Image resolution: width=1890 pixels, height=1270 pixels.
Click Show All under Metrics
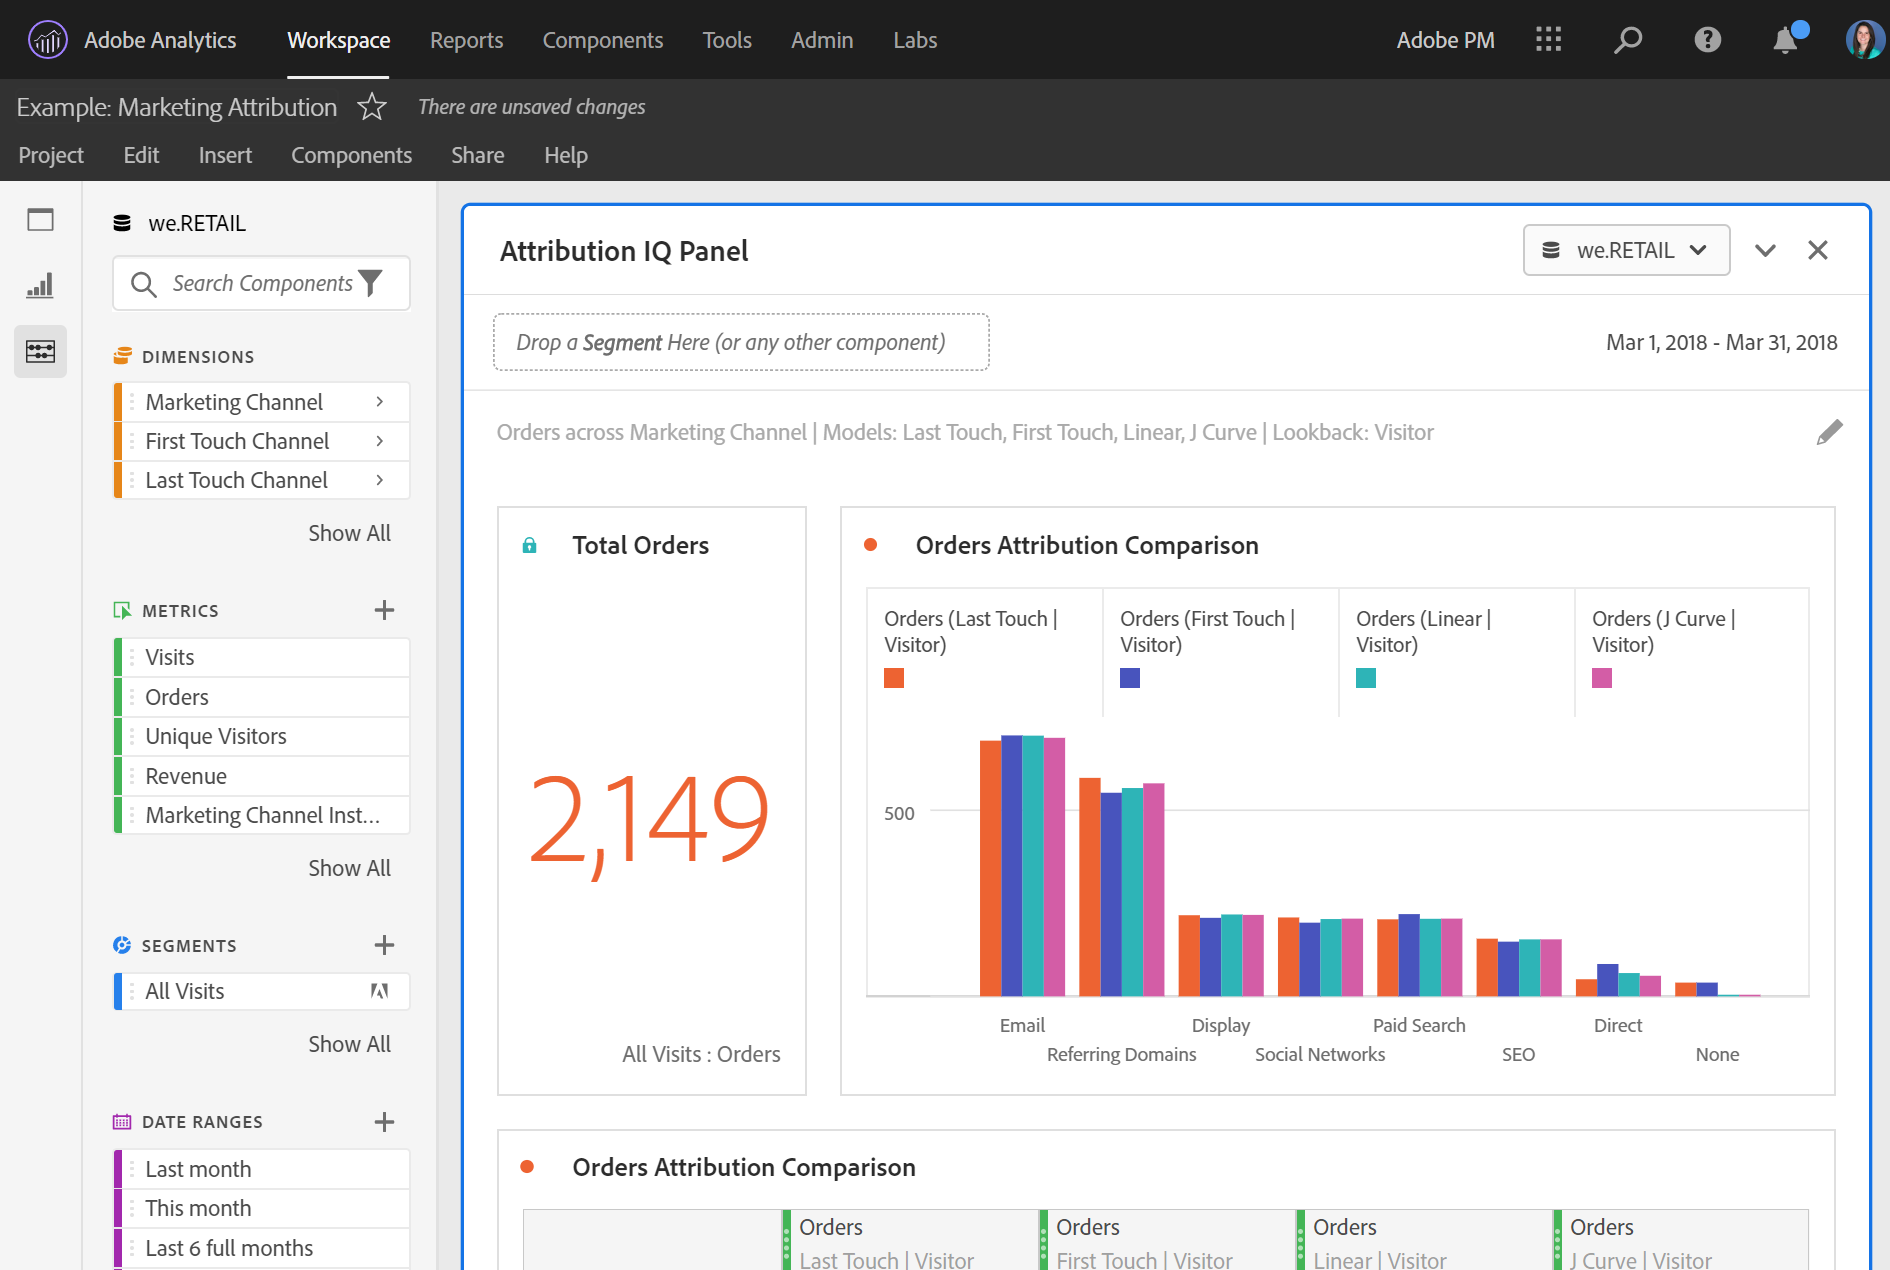[349, 867]
